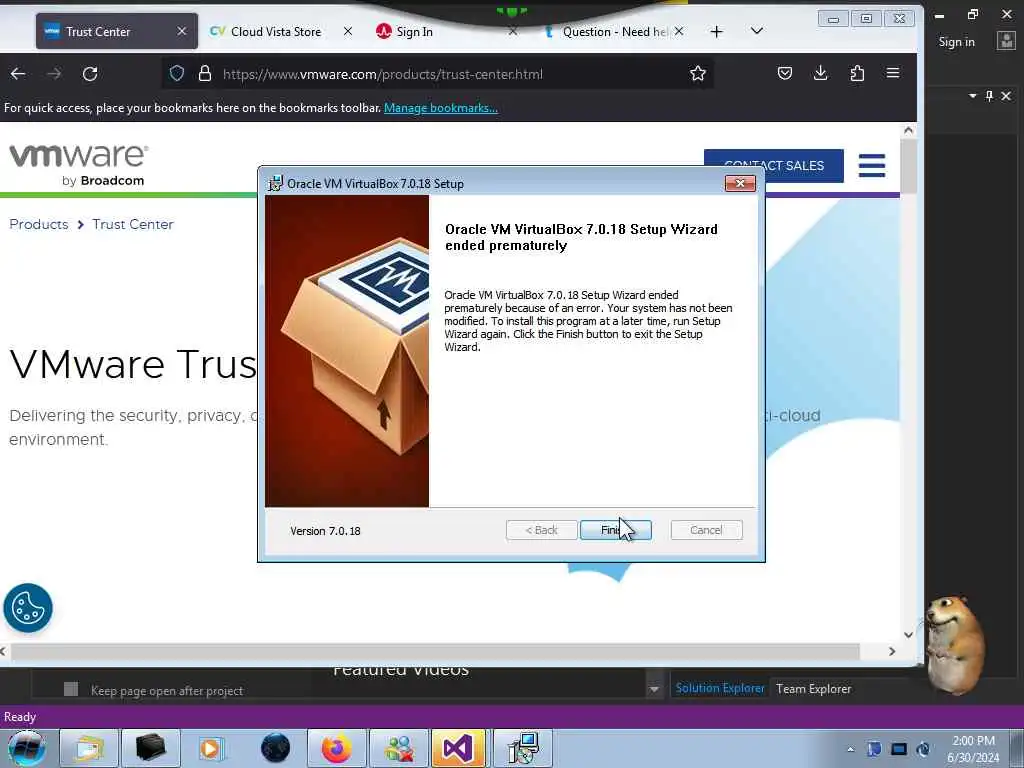The image size is (1024, 768).
Task: Open the VMware site hamburger menu
Action: [872, 165]
